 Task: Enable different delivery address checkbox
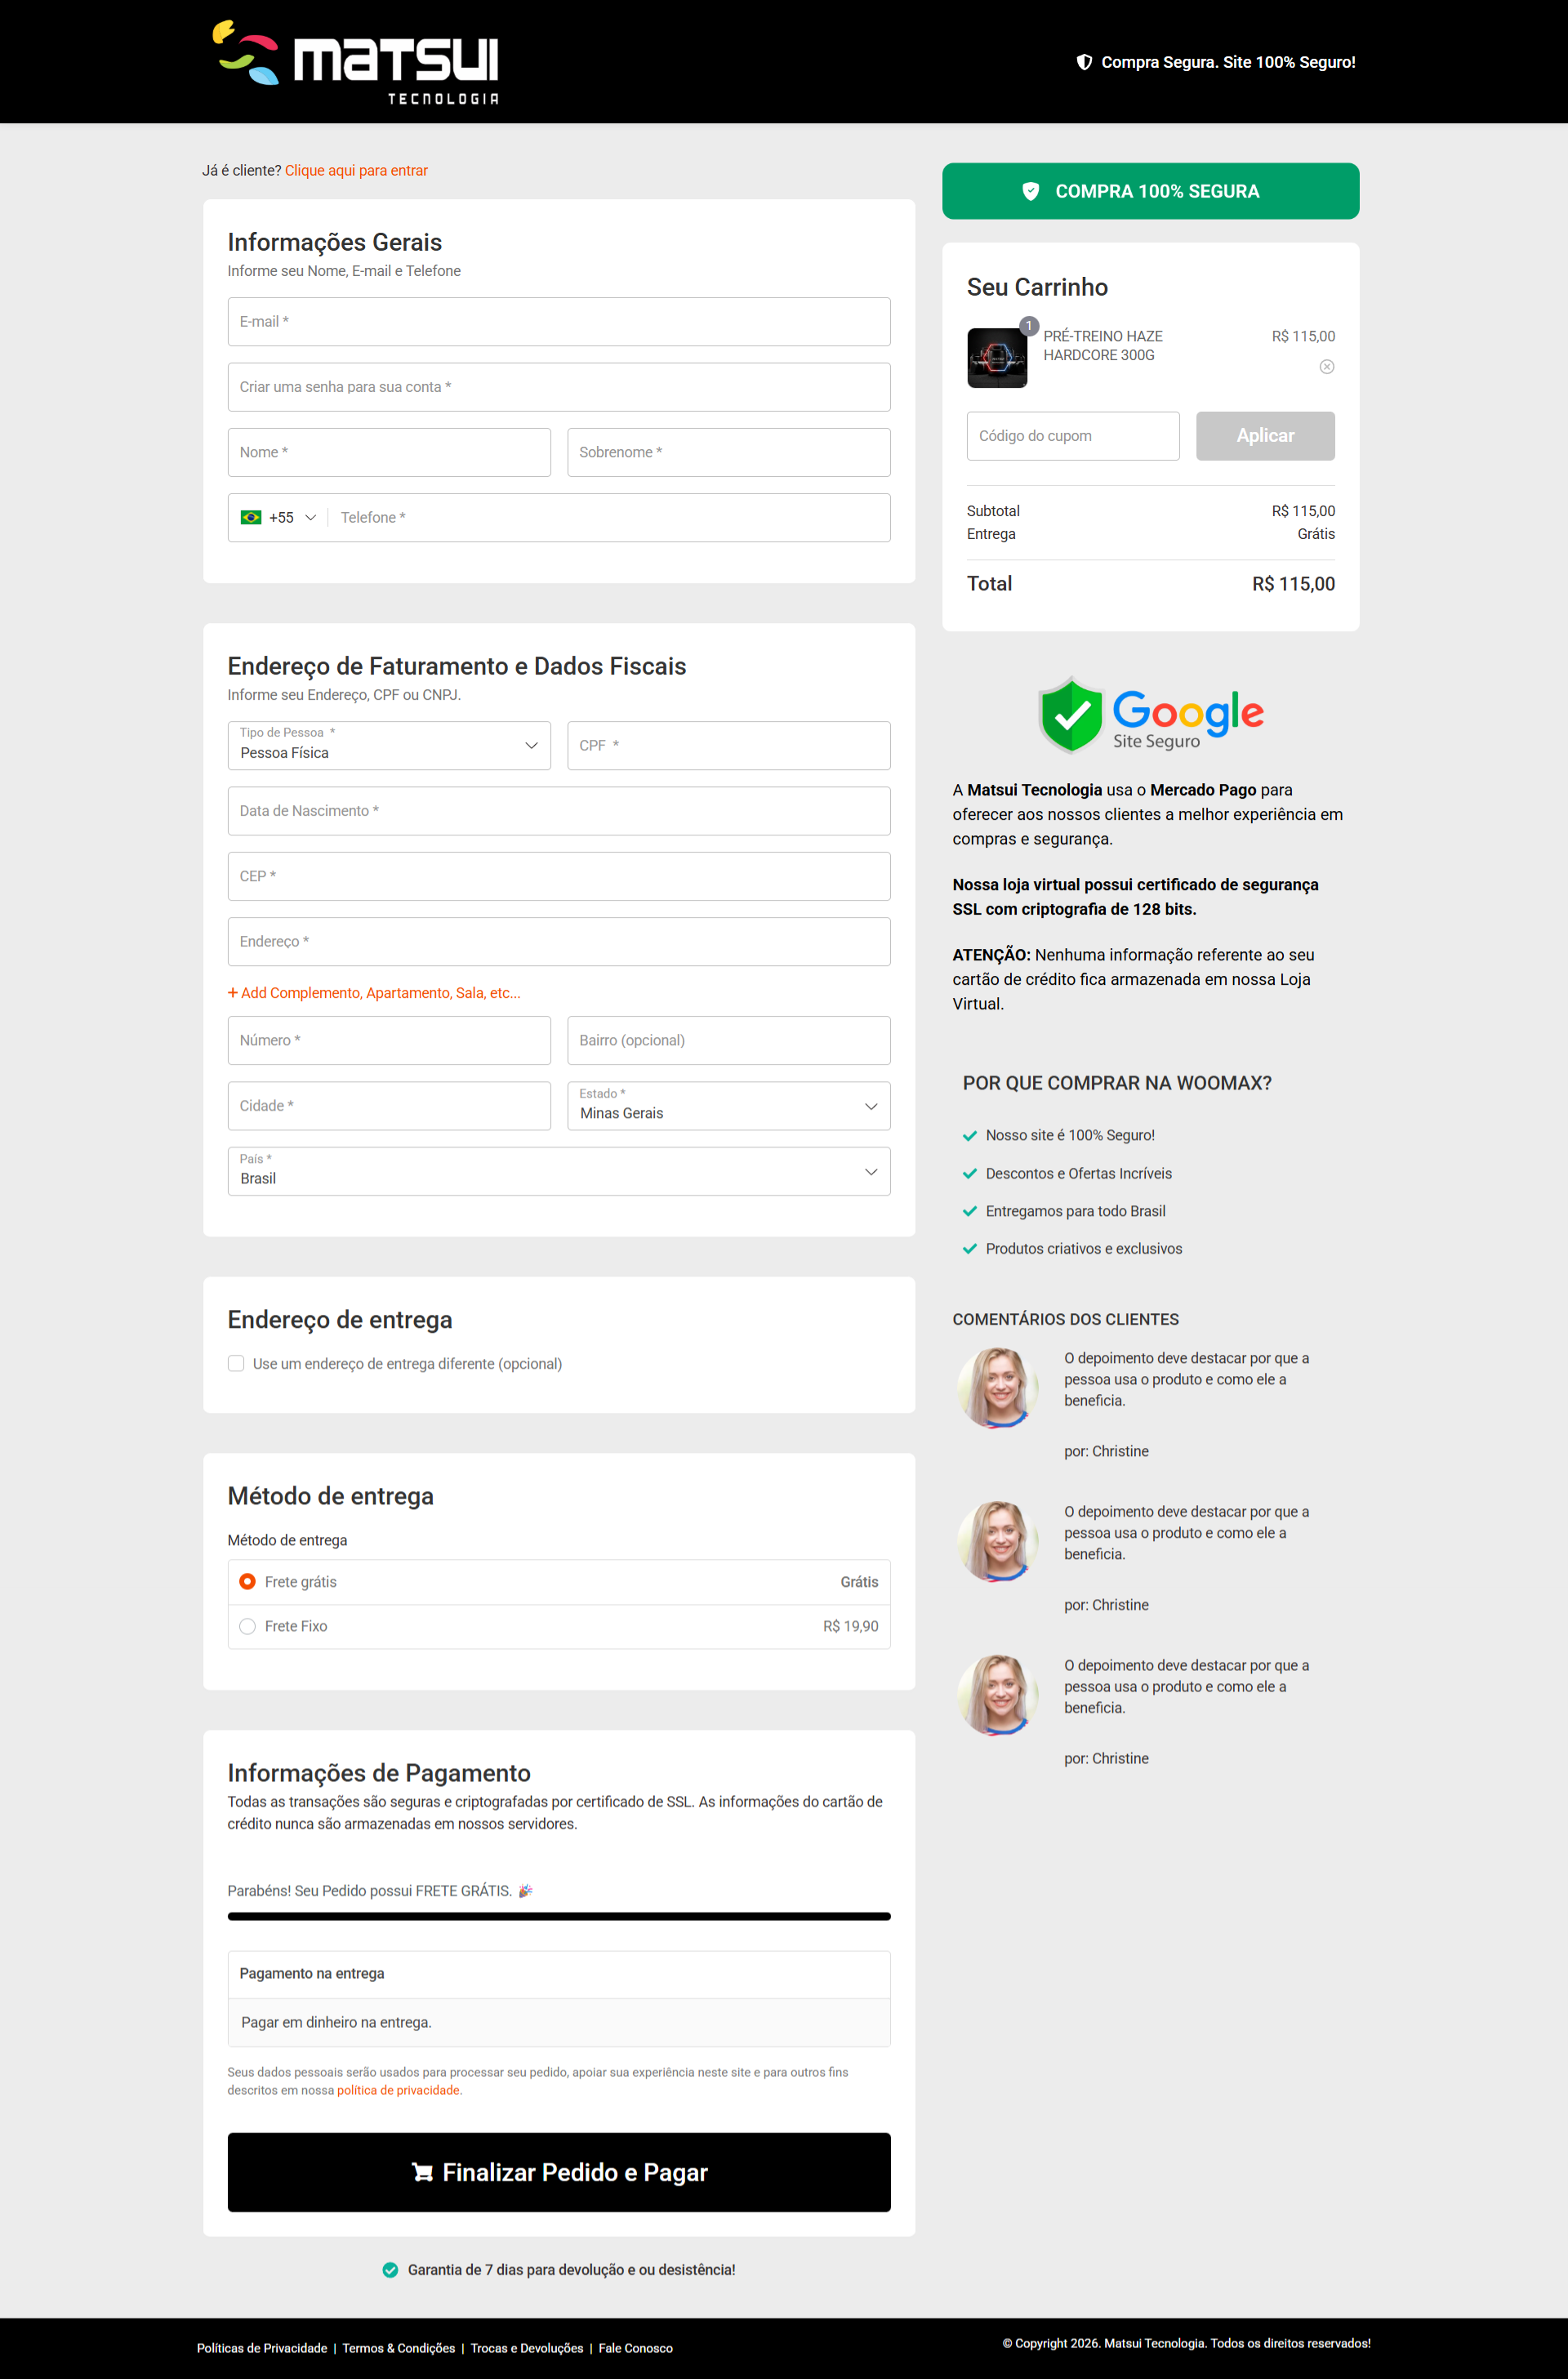pos(236,1363)
